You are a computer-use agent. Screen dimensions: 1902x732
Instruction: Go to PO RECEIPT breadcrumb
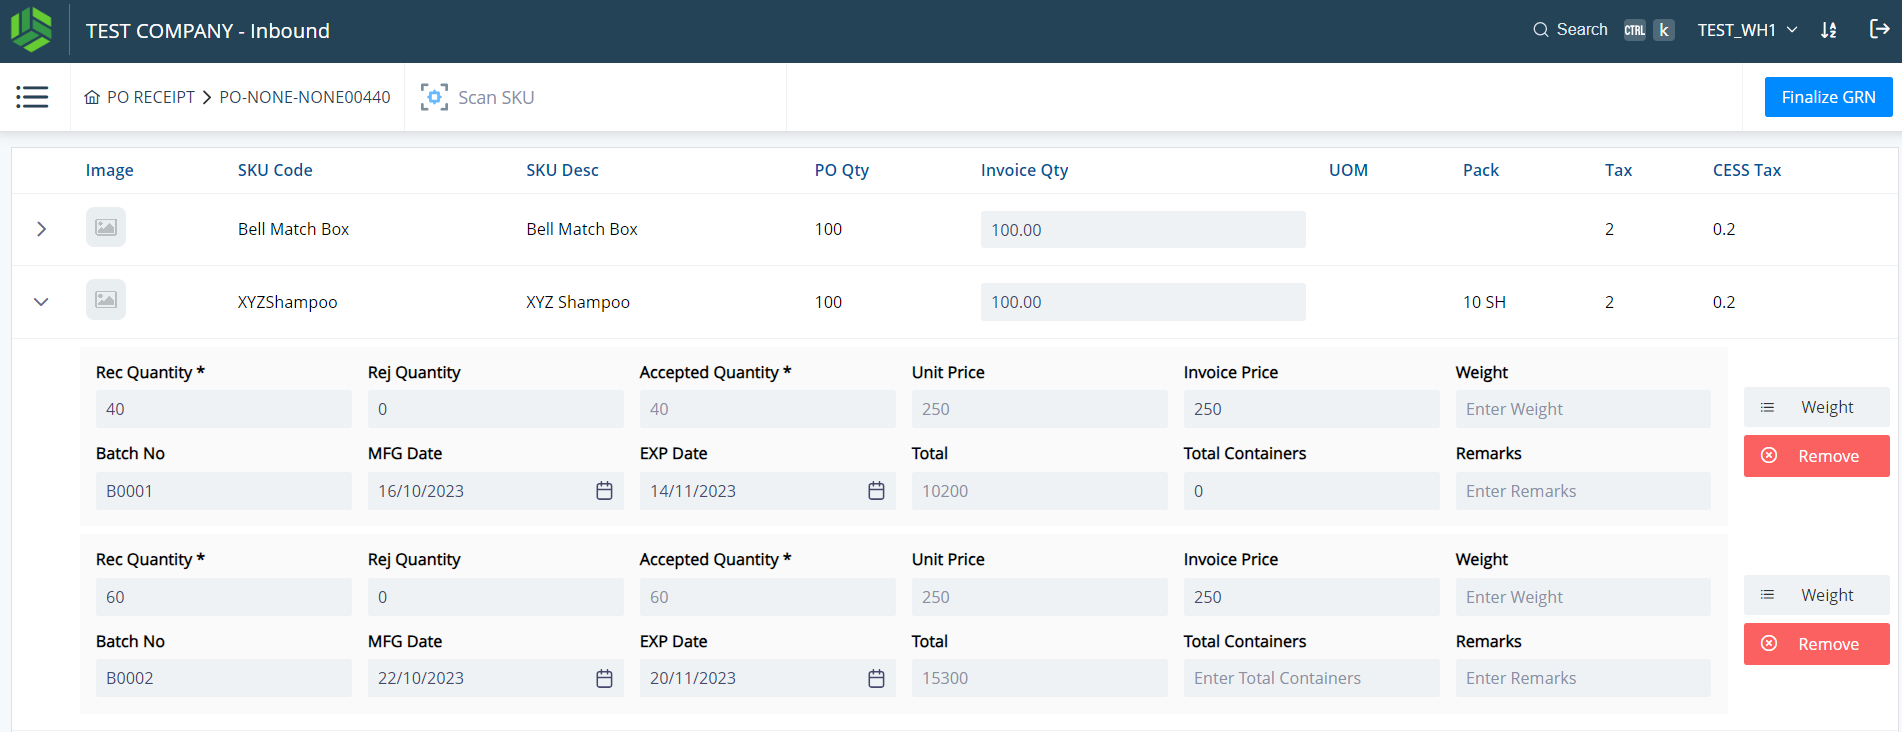[150, 97]
